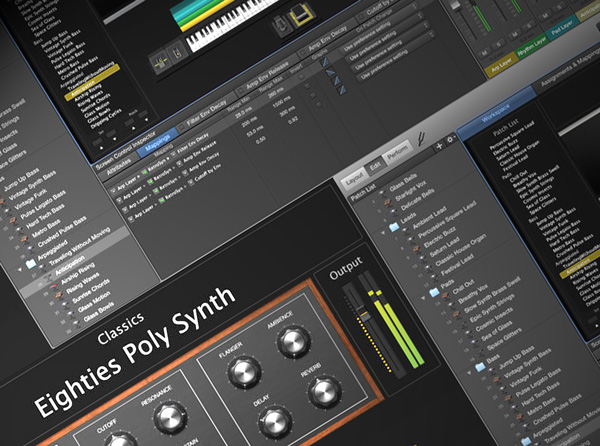Select the Filter Env Decay parameter tab
The height and width of the screenshot is (446, 600).
tap(207, 113)
